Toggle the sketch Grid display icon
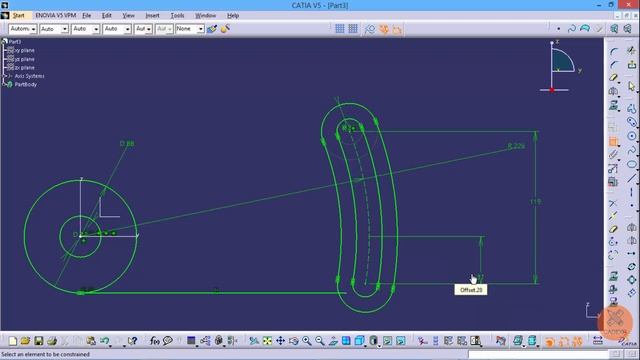 pyautogui.click(x=340, y=29)
